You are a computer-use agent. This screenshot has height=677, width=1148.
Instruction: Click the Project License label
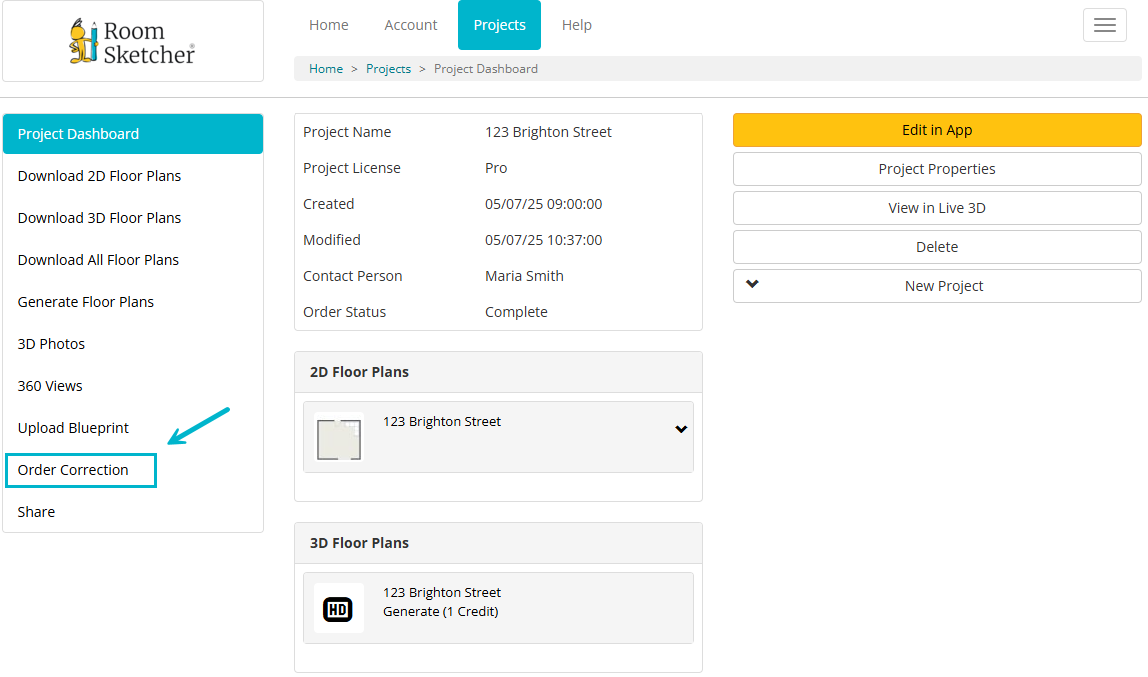tap(351, 168)
